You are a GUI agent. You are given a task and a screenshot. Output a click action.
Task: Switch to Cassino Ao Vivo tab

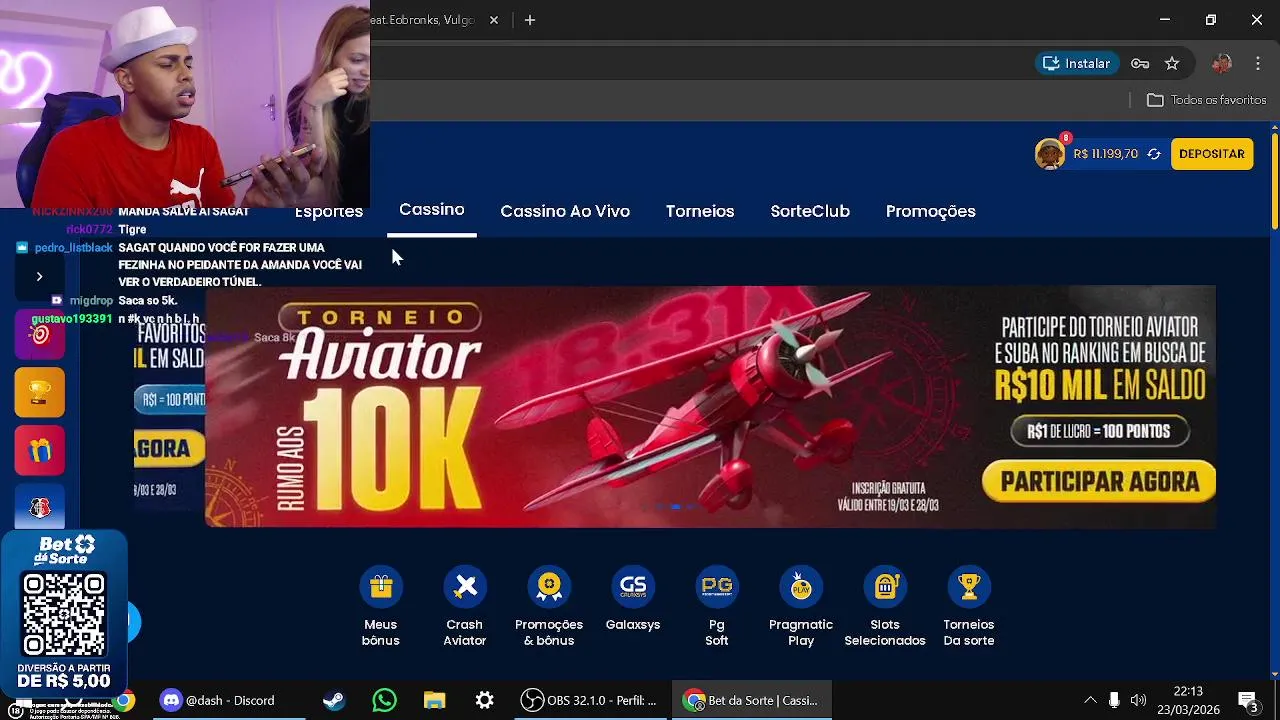click(565, 211)
